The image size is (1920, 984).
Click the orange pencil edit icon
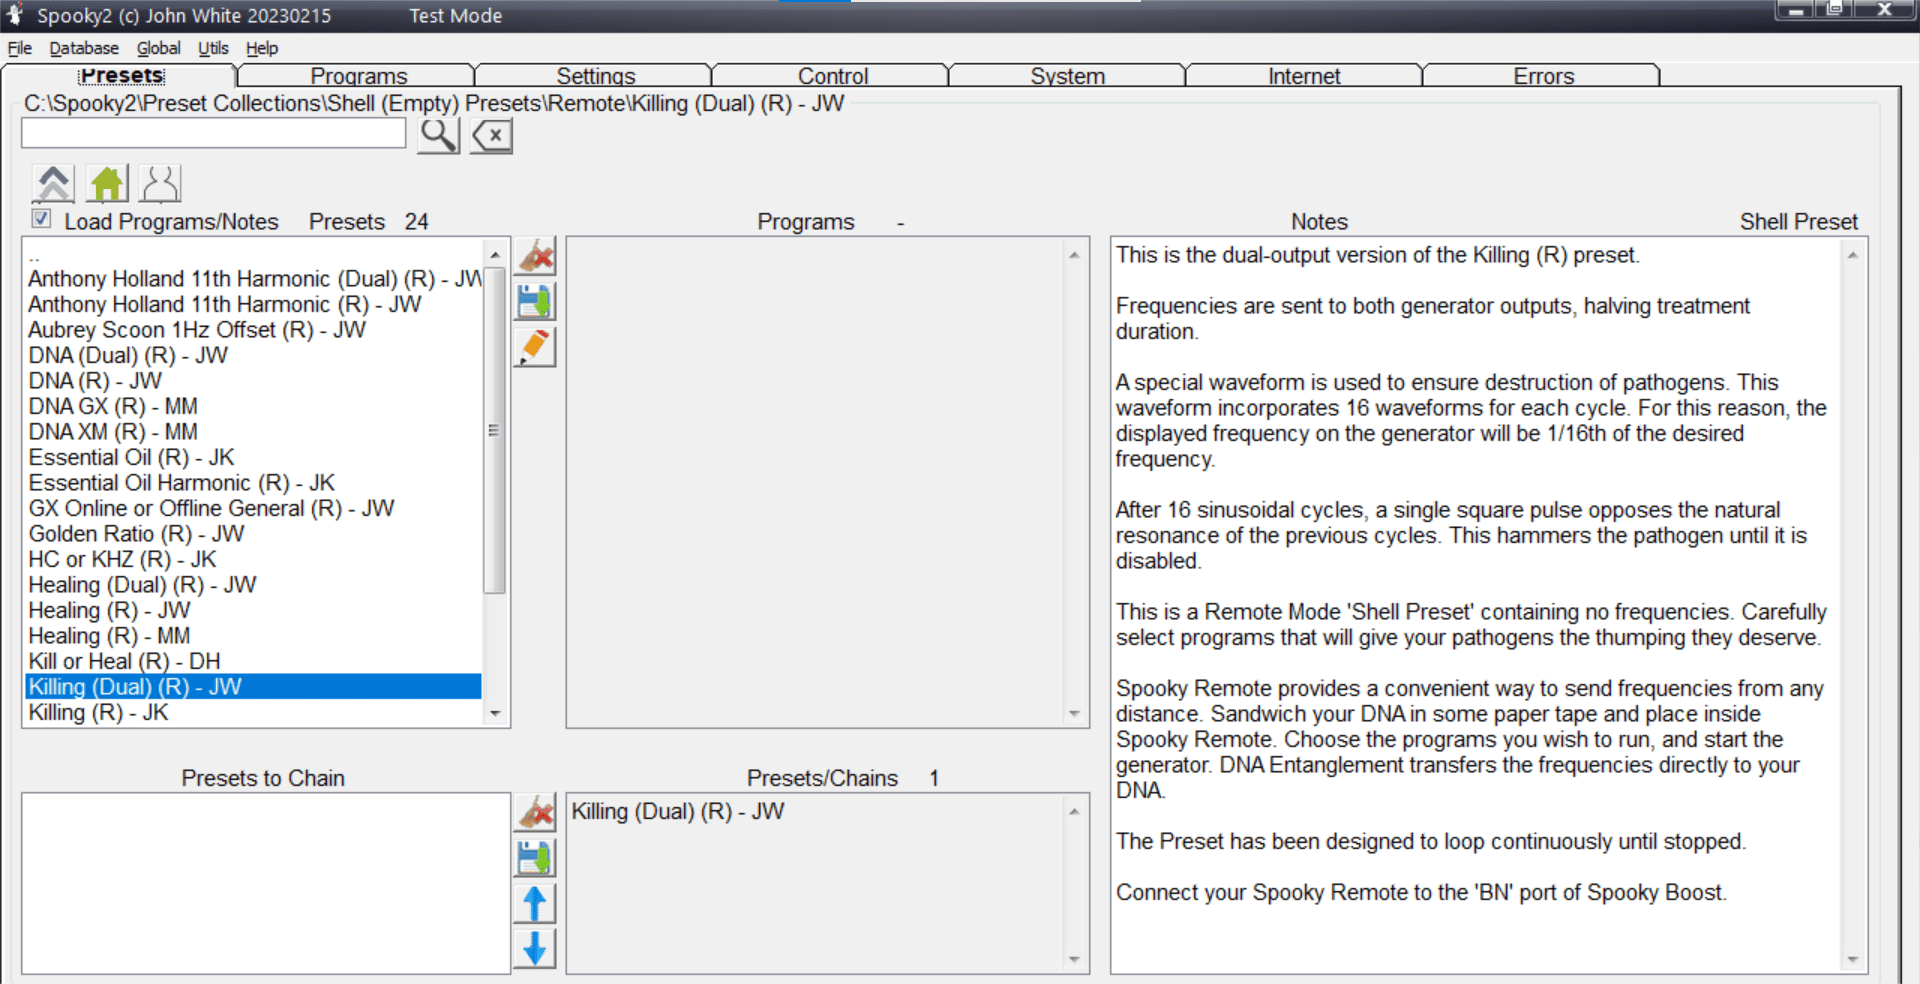[x=535, y=347]
